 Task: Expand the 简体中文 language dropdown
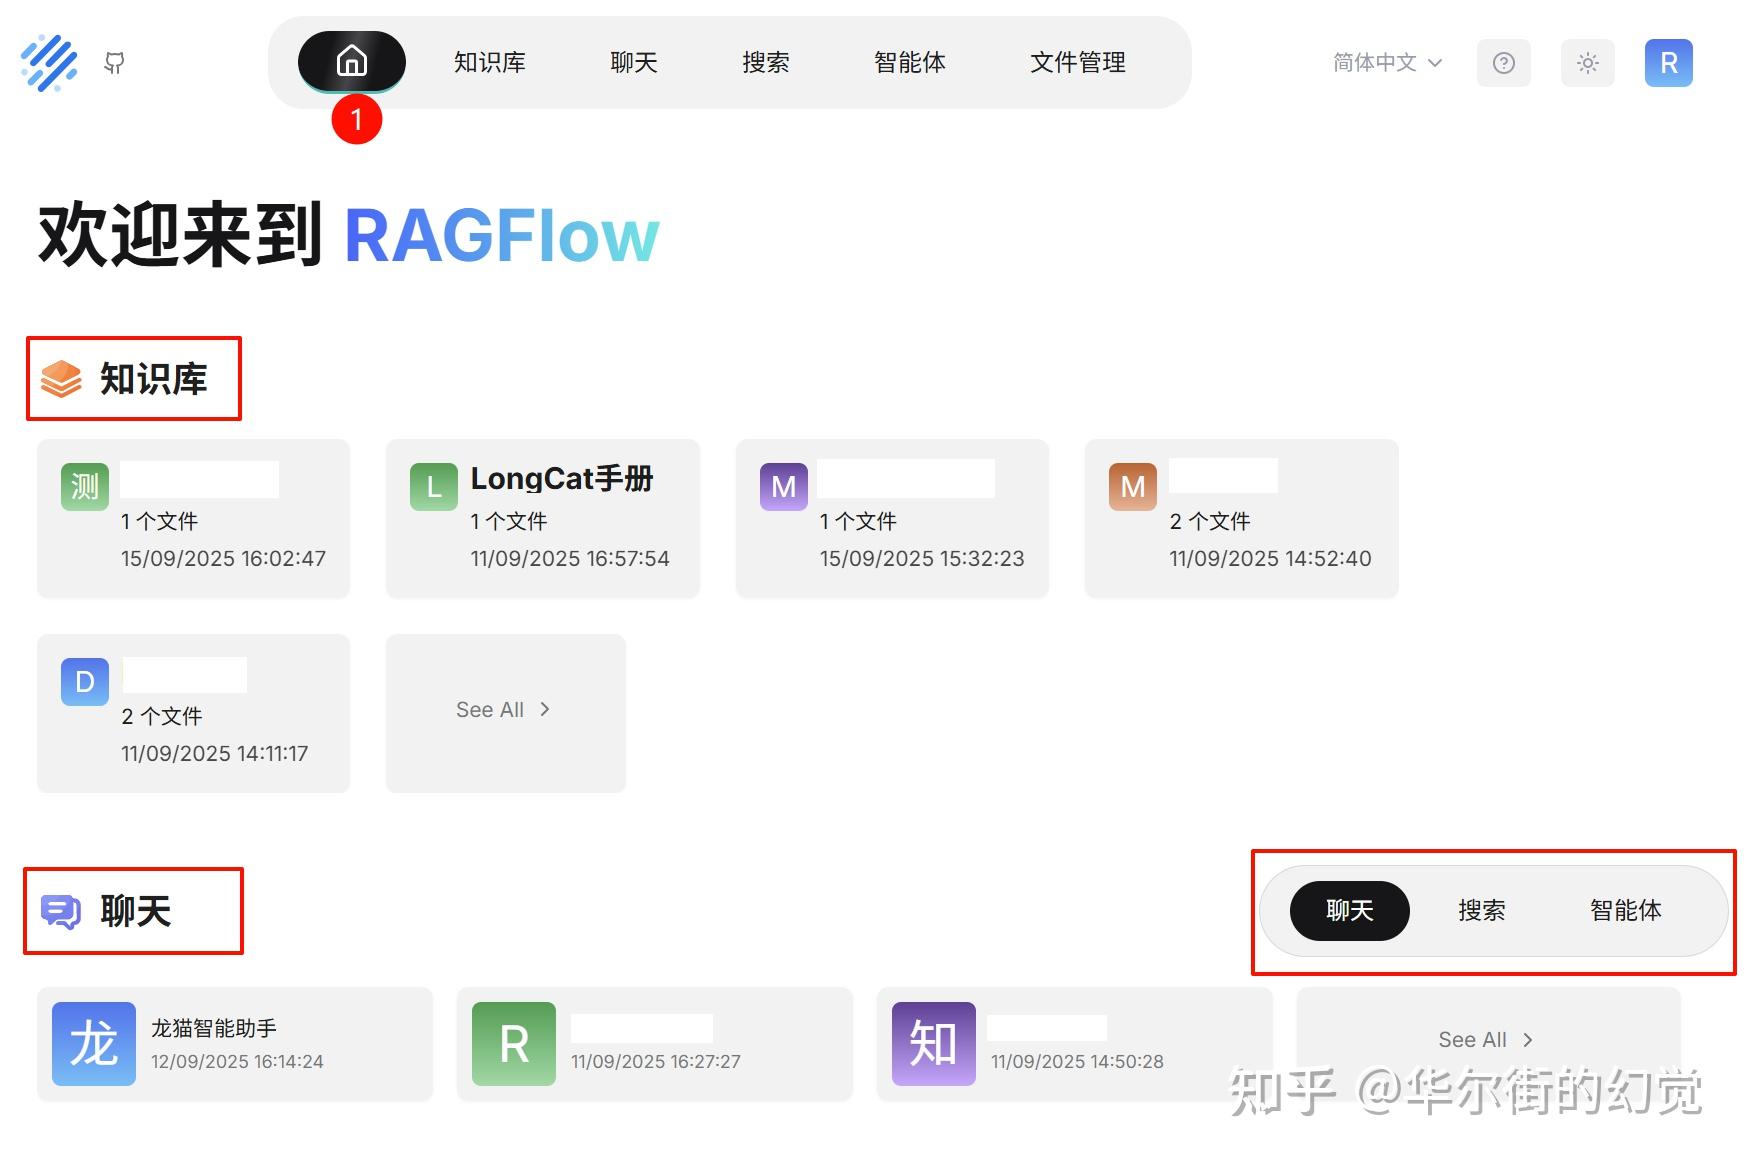coord(1385,63)
